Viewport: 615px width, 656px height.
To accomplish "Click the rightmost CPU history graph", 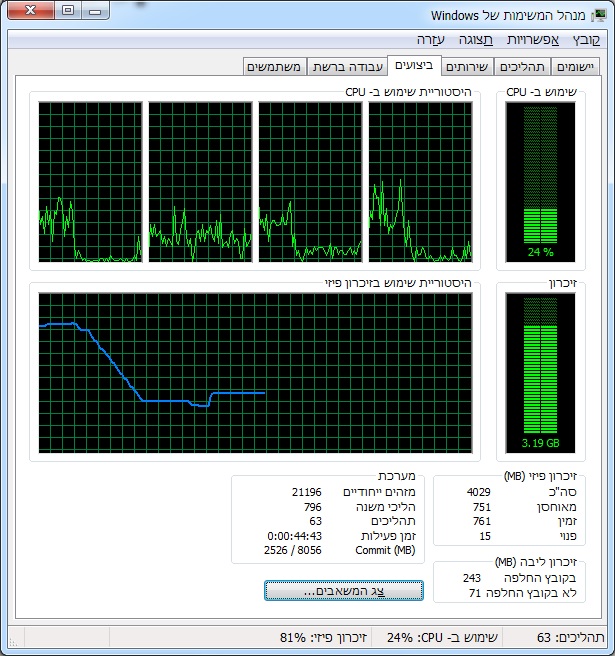I will point(419,182).
